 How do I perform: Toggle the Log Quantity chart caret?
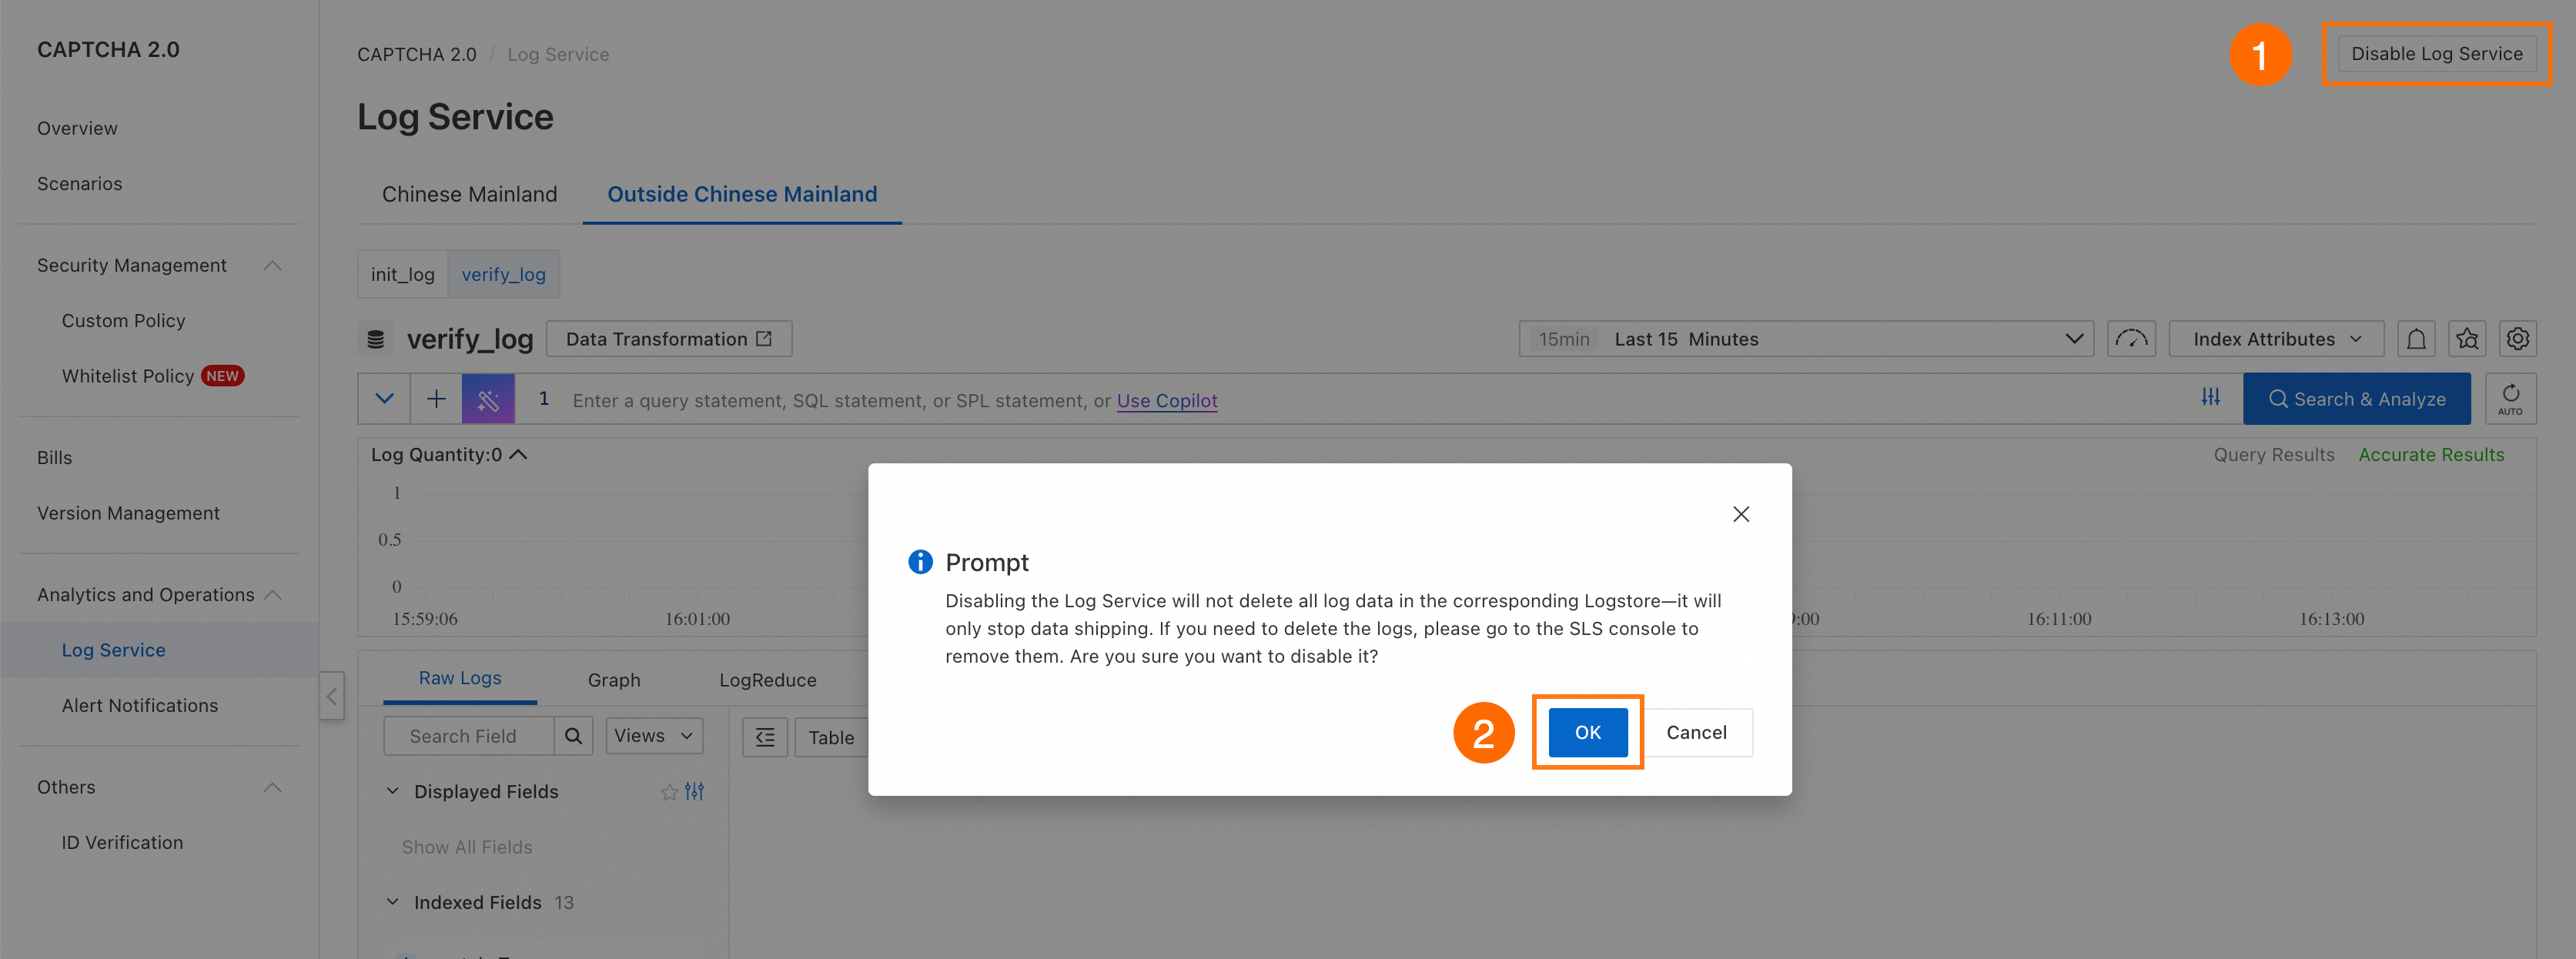(x=518, y=454)
